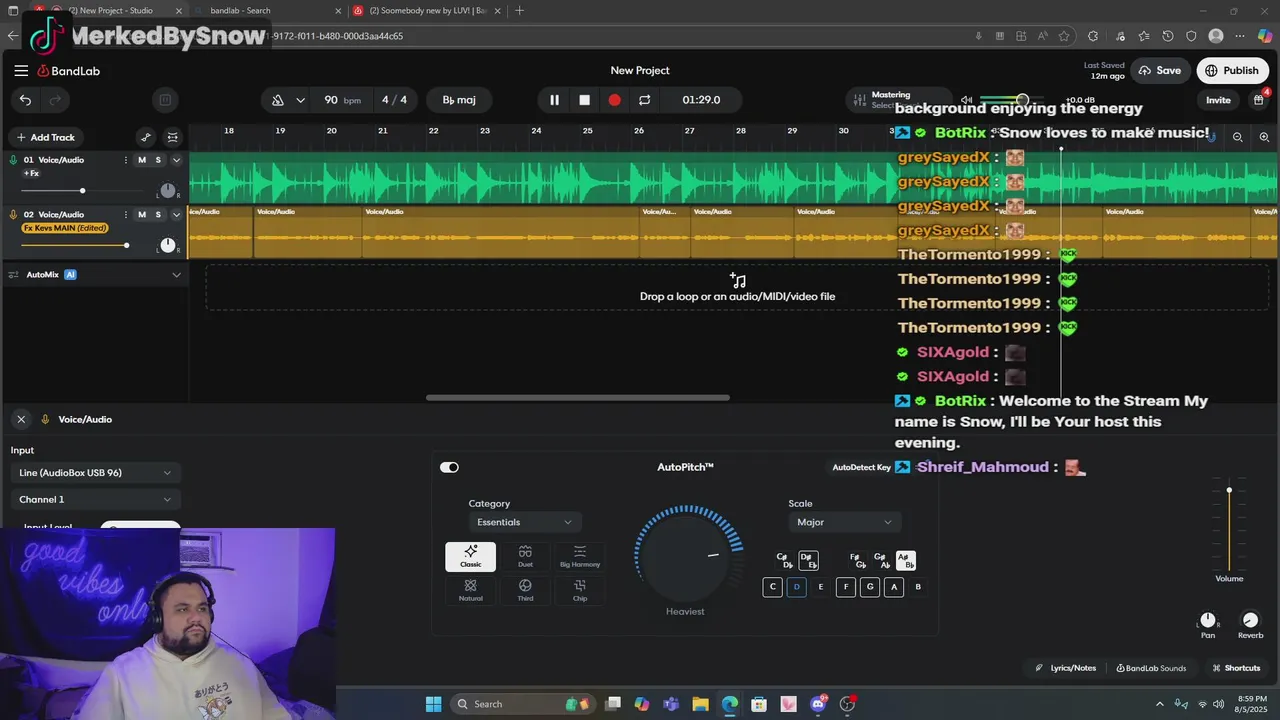This screenshot has height=720, width=1280.
Task: Open the B♭ maj key selector
Action: point(459,100)
